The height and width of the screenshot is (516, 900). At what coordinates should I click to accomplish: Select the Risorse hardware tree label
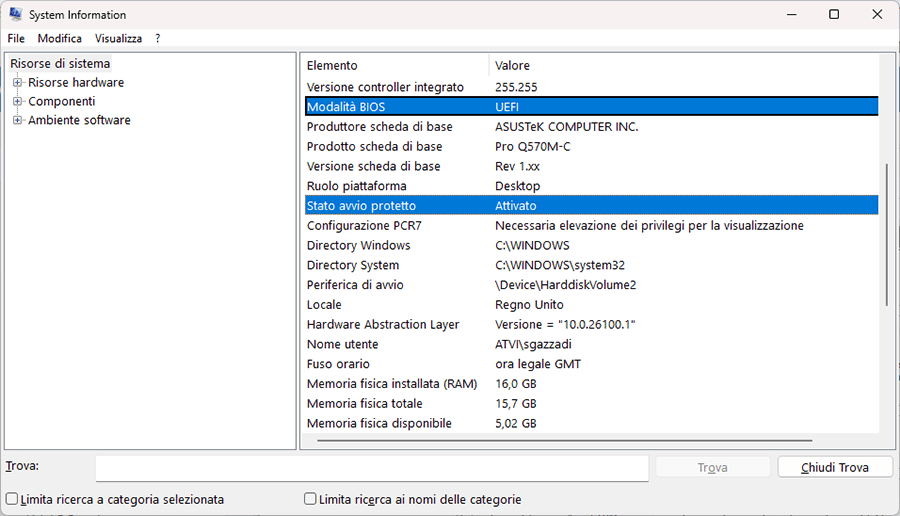pyautogui.click(x=76, y=83)
